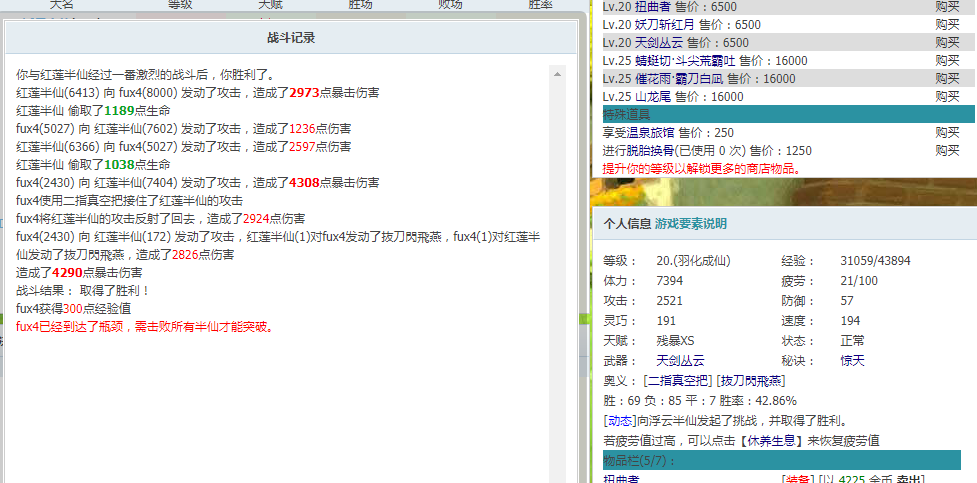The width and height of the screenshot is (977, 483).
Task: Buy the Lv.25 蜻蜓切·斗尖荒霸吐 weapon
Action: 947,61
